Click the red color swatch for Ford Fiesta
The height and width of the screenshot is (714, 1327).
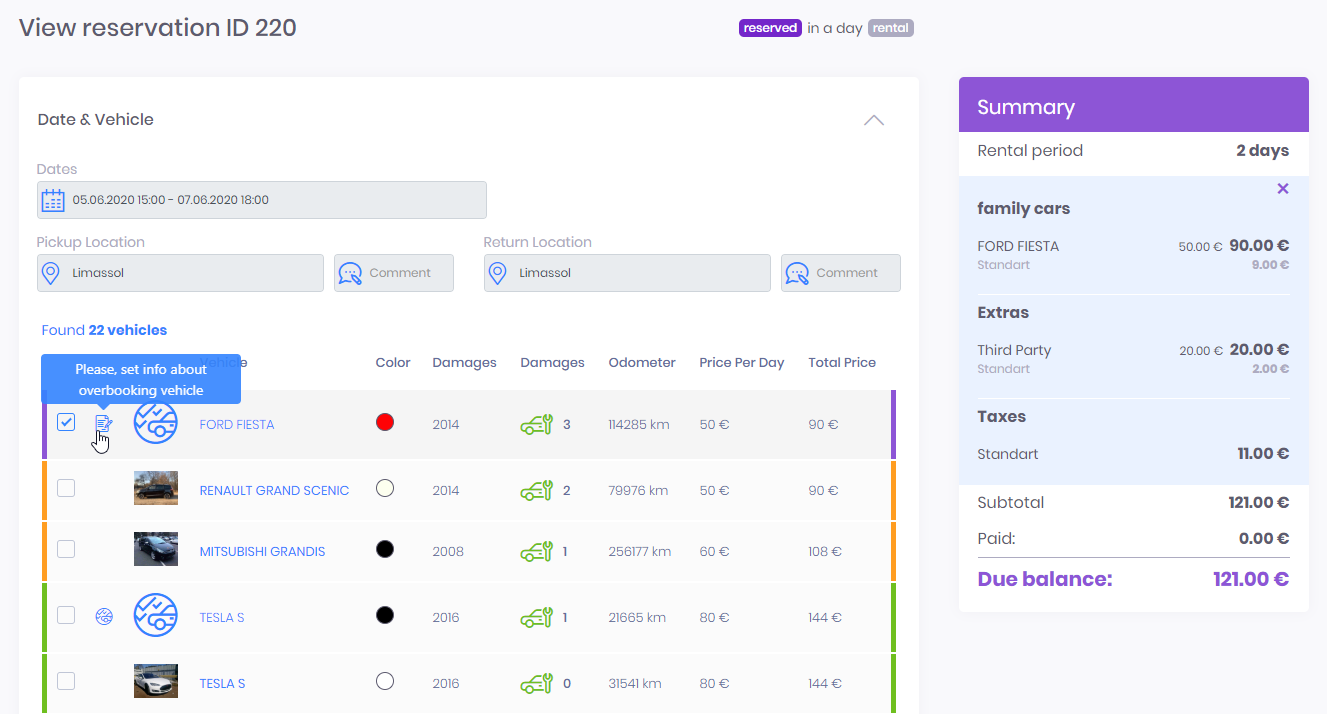pyautogui.click(x=385, y=422)
